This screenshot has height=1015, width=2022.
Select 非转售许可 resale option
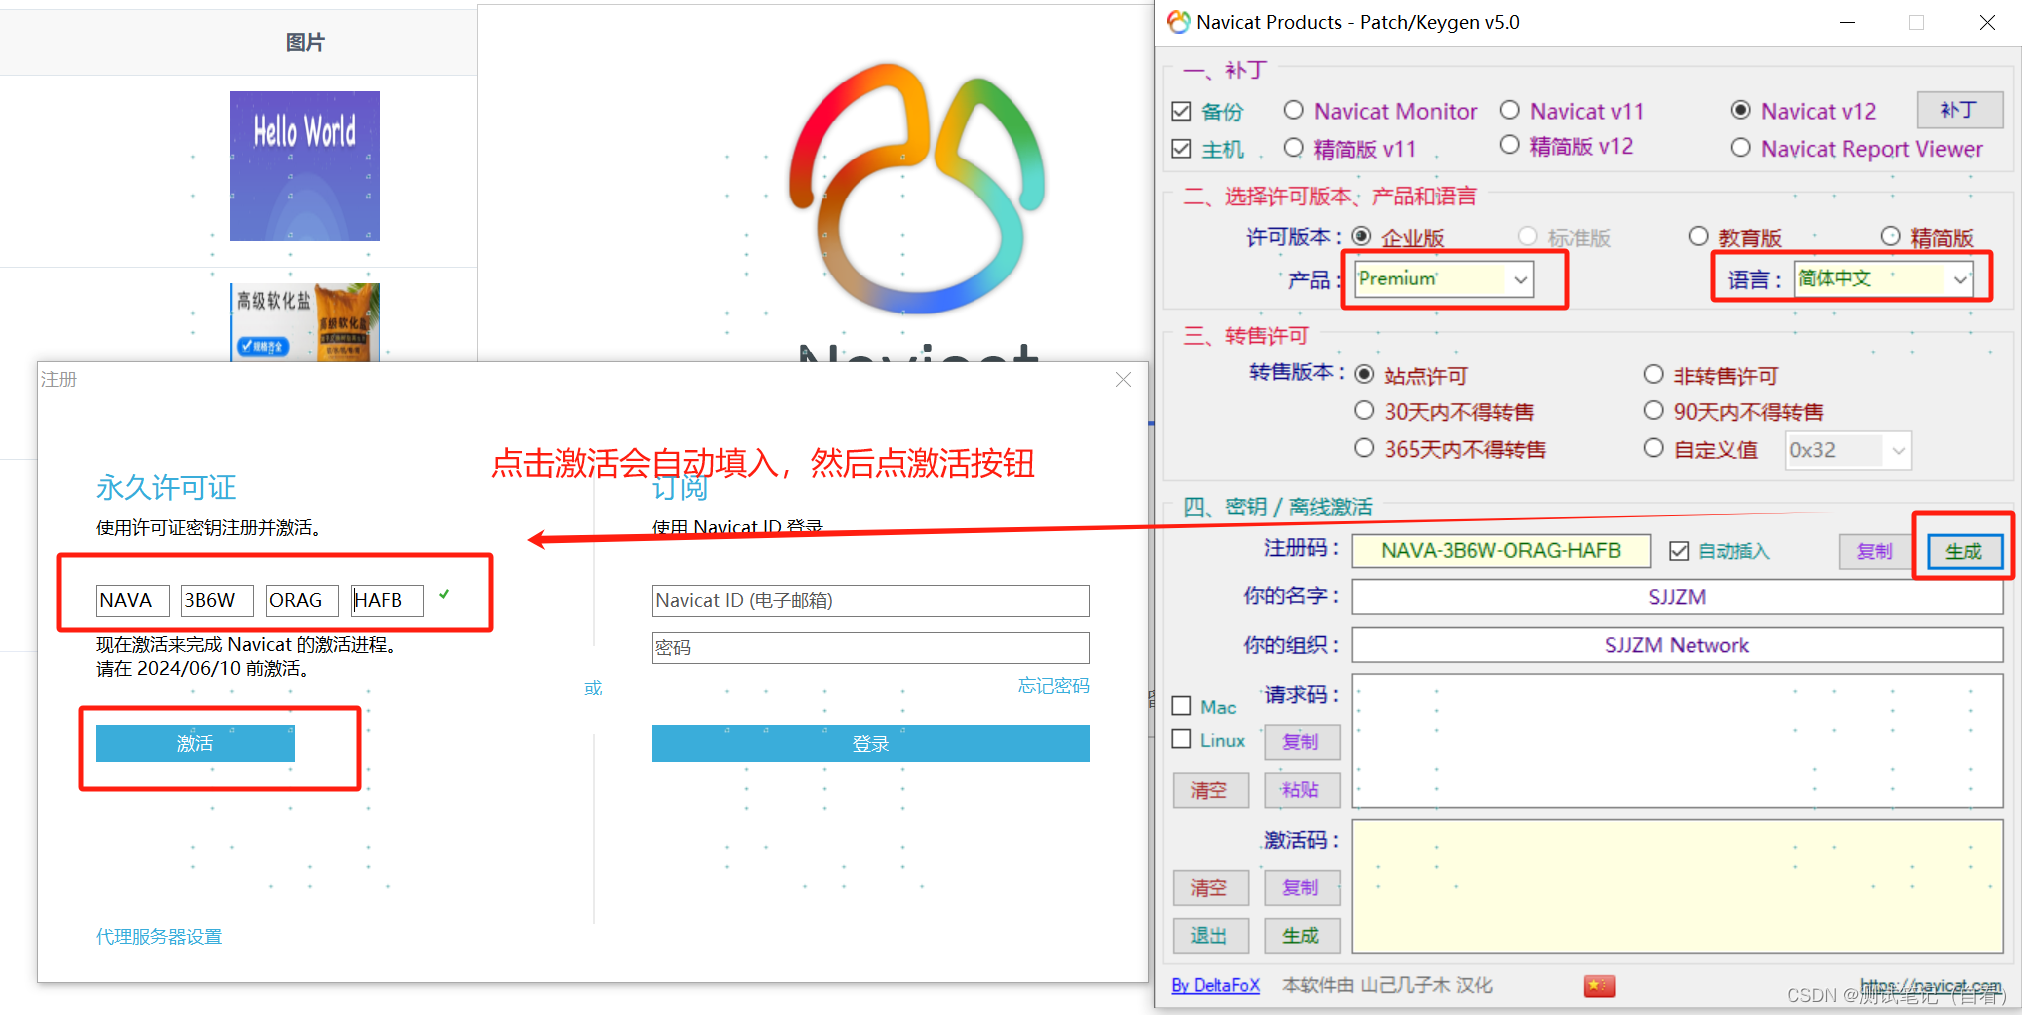tap(1653, 375)
